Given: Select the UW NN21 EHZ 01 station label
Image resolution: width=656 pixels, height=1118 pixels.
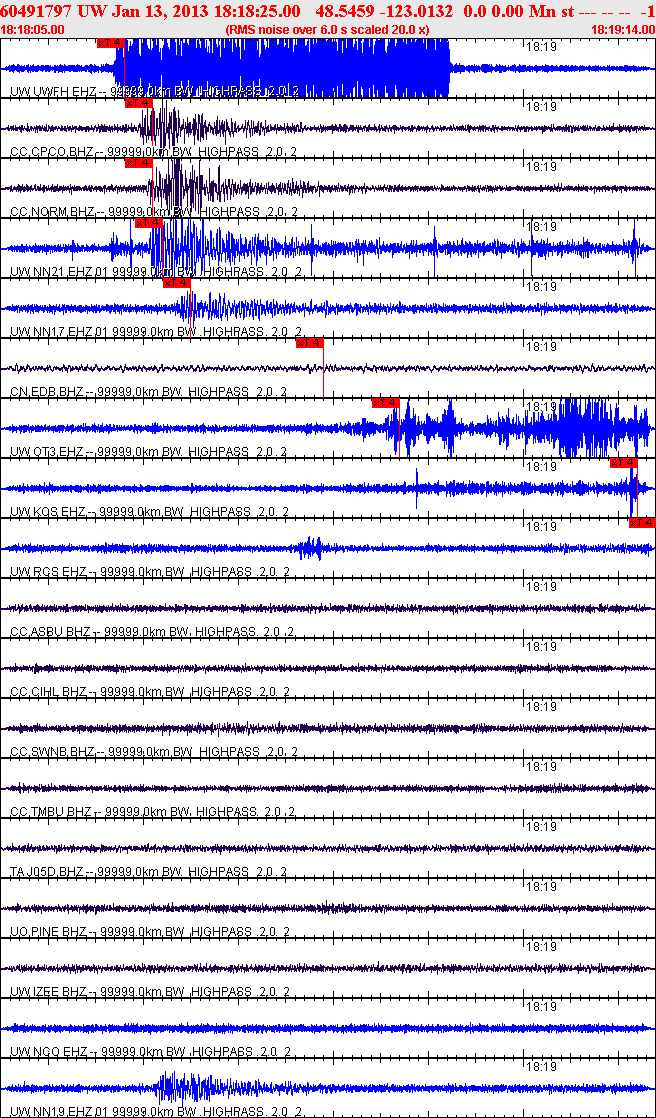Looking at the screenshot, I should (157, 272).
